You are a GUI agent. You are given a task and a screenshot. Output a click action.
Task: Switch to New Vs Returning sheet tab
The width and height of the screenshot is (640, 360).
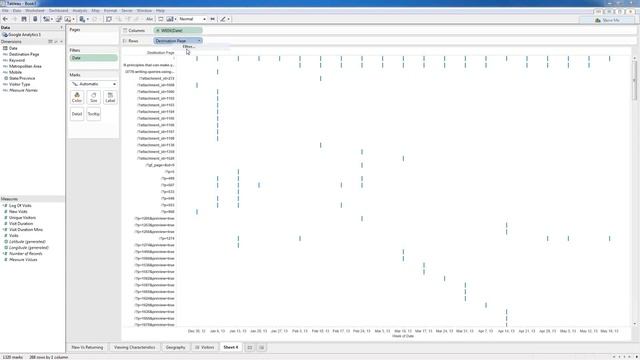[87, 347]
